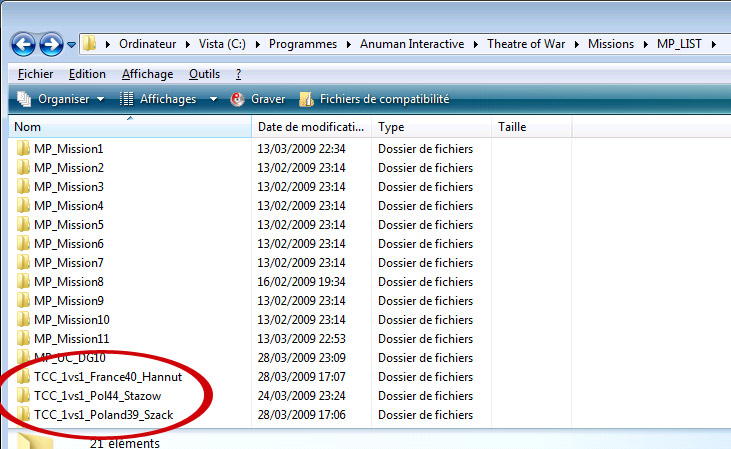Image resolution: width=731 pixels, height=449 pixels.
Task: Select the MP_Mission1 folder icon
Action: click(24, 149)
